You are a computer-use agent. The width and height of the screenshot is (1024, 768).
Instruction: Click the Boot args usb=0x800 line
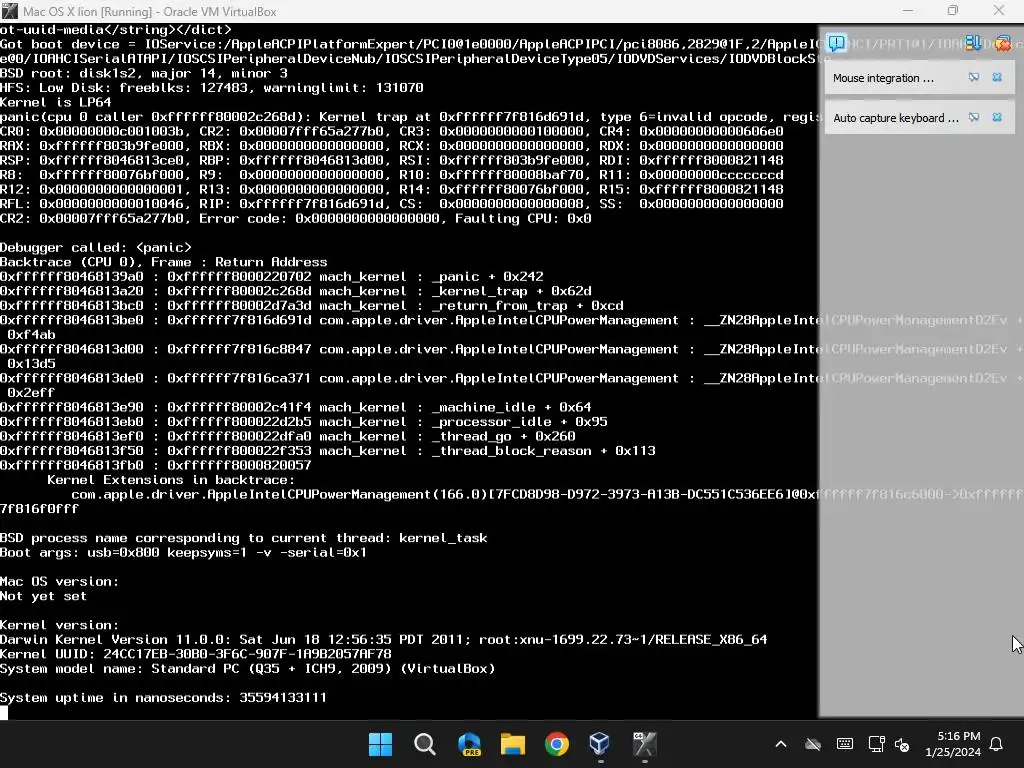point(184,552)
